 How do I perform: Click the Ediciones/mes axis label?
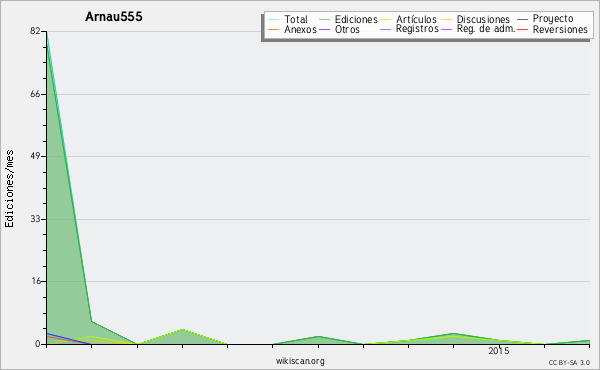tap(9, 189)
